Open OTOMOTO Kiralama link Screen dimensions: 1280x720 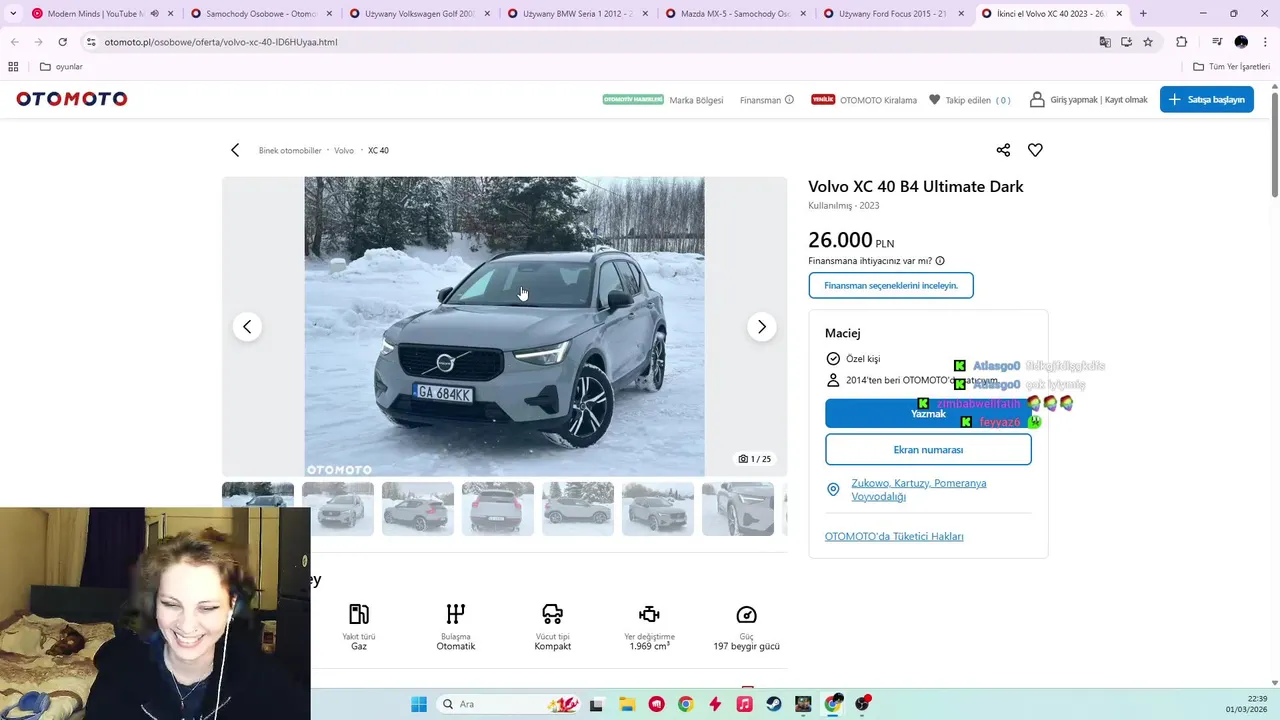tap(878, 100)
